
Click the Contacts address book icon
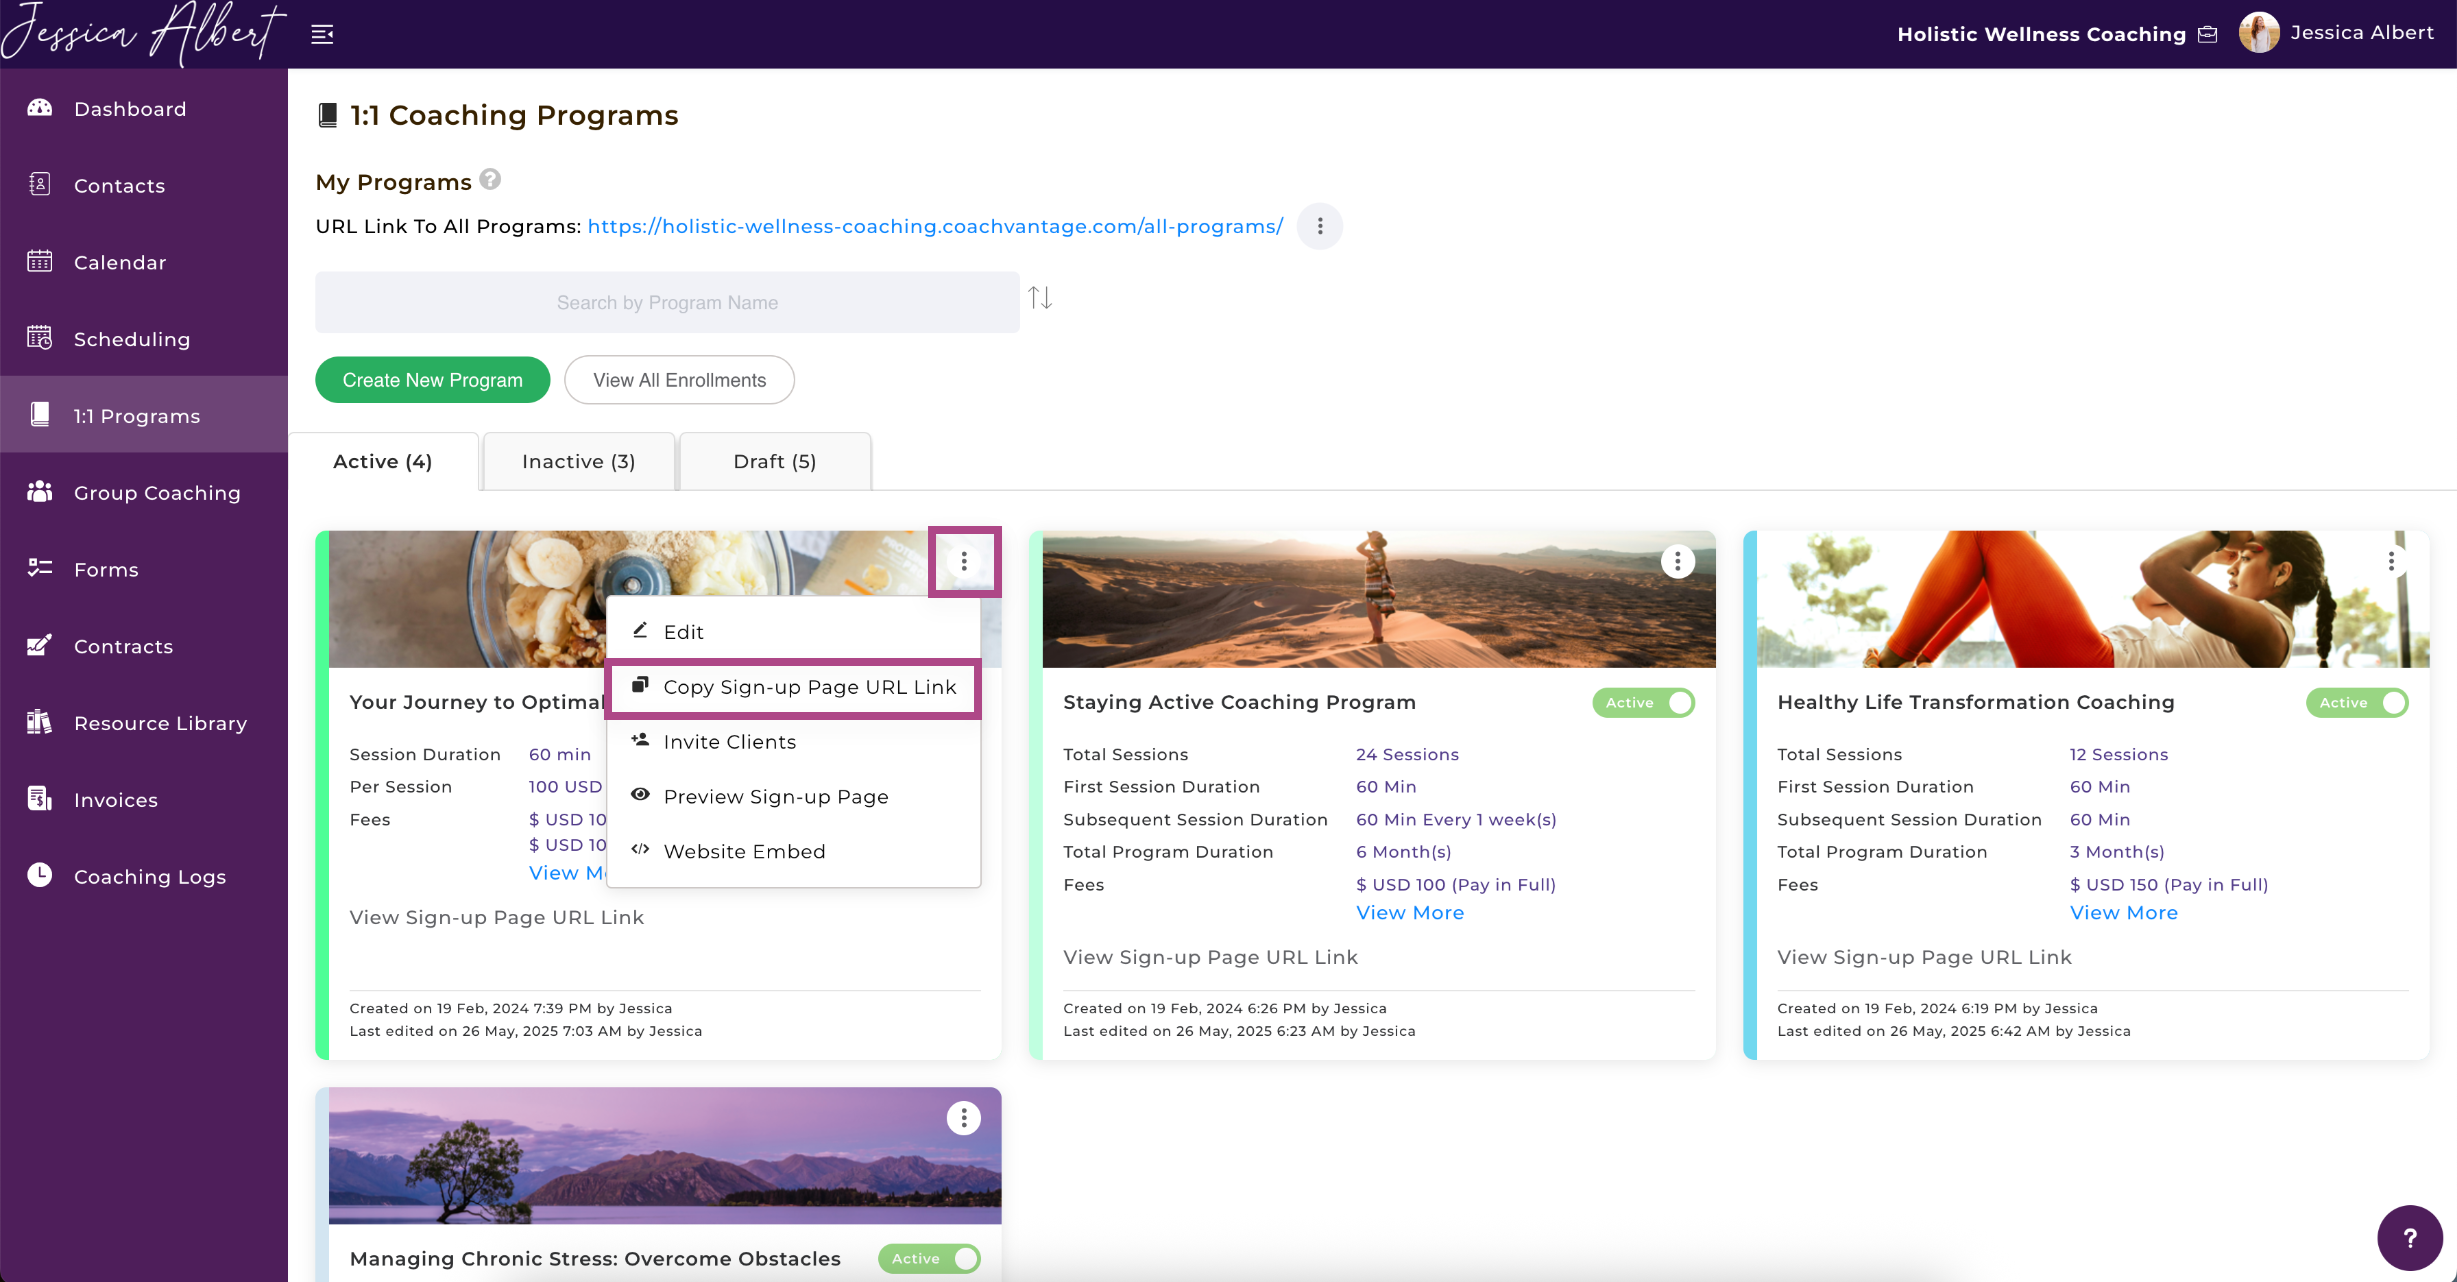pyautogui.click(x=39, y=184)
